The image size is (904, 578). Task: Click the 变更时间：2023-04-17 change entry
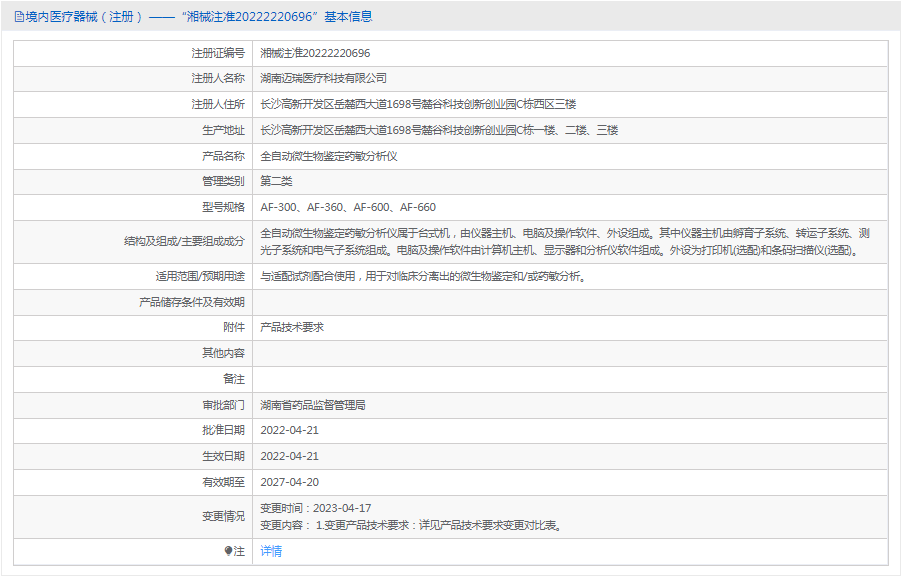pos(315,508)
